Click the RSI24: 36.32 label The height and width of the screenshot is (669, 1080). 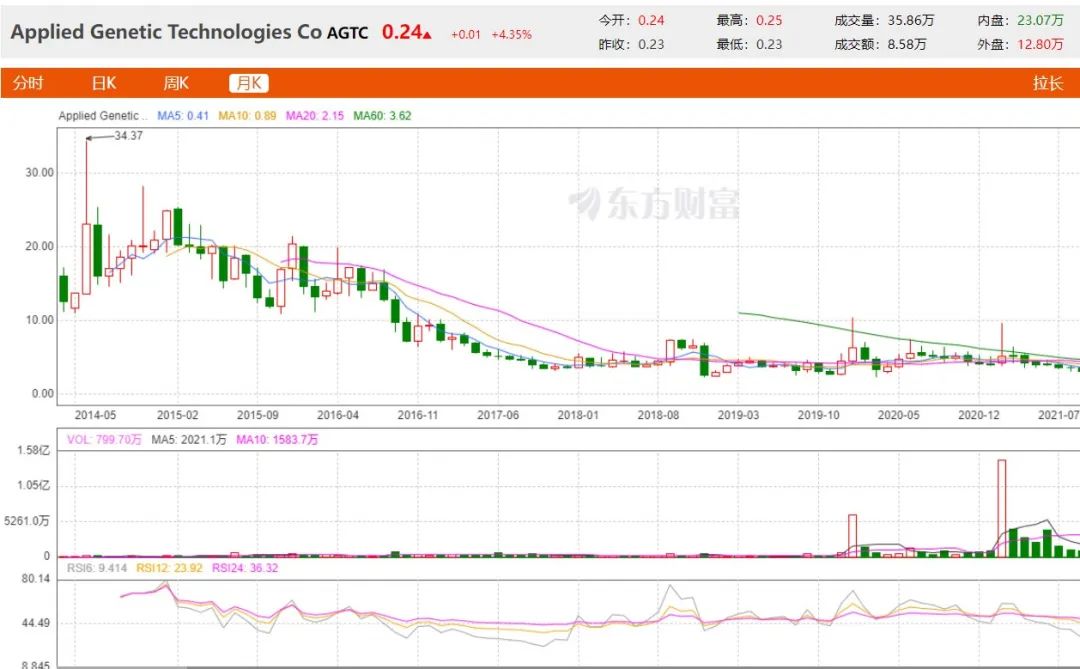(x=245, y=568)
